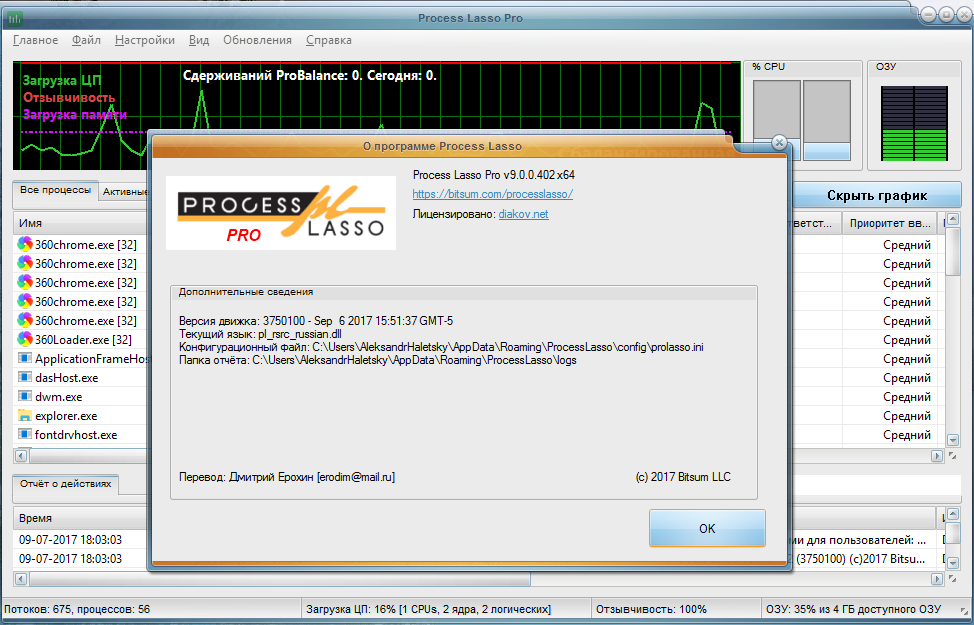
Task: Click Средний priority in dwm.exe row
Action: pyautogui.click(x=906, y=397)
